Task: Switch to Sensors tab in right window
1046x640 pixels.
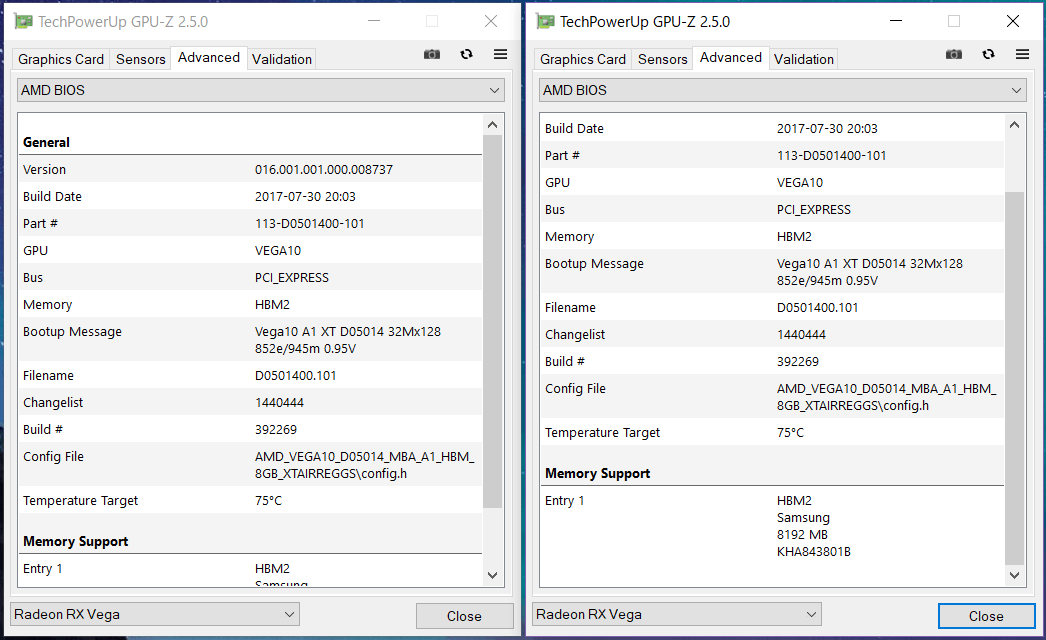Action: pyautogui.click(x=662, y=59)
